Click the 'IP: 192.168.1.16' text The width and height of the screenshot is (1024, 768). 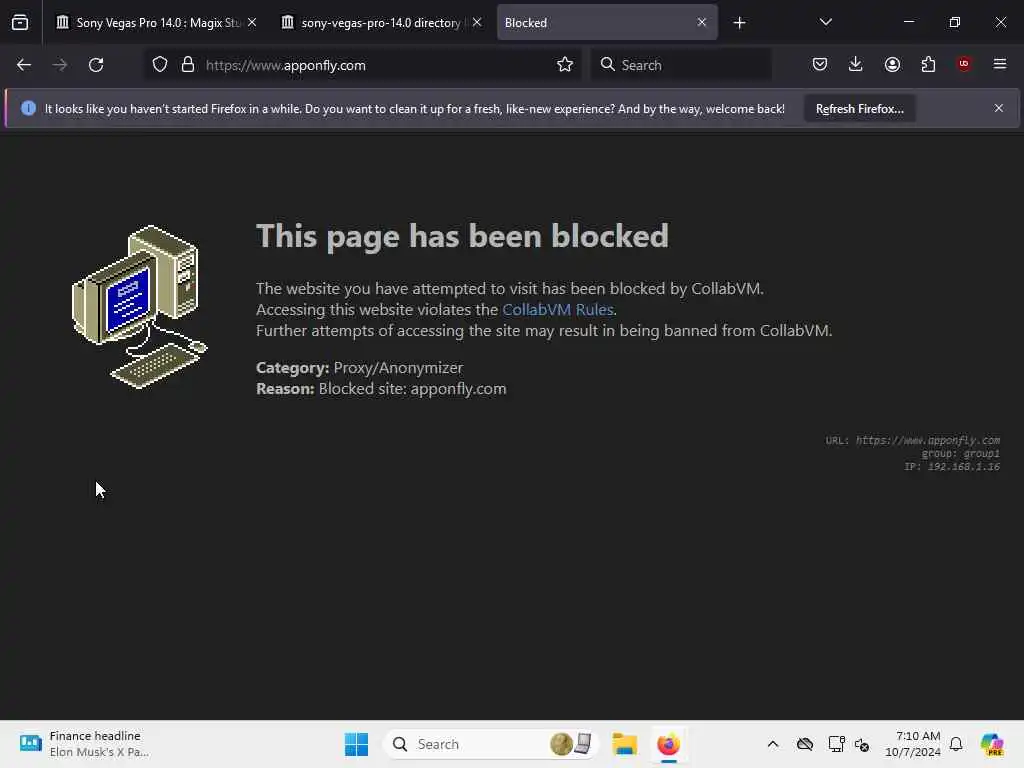coord(952,467)
